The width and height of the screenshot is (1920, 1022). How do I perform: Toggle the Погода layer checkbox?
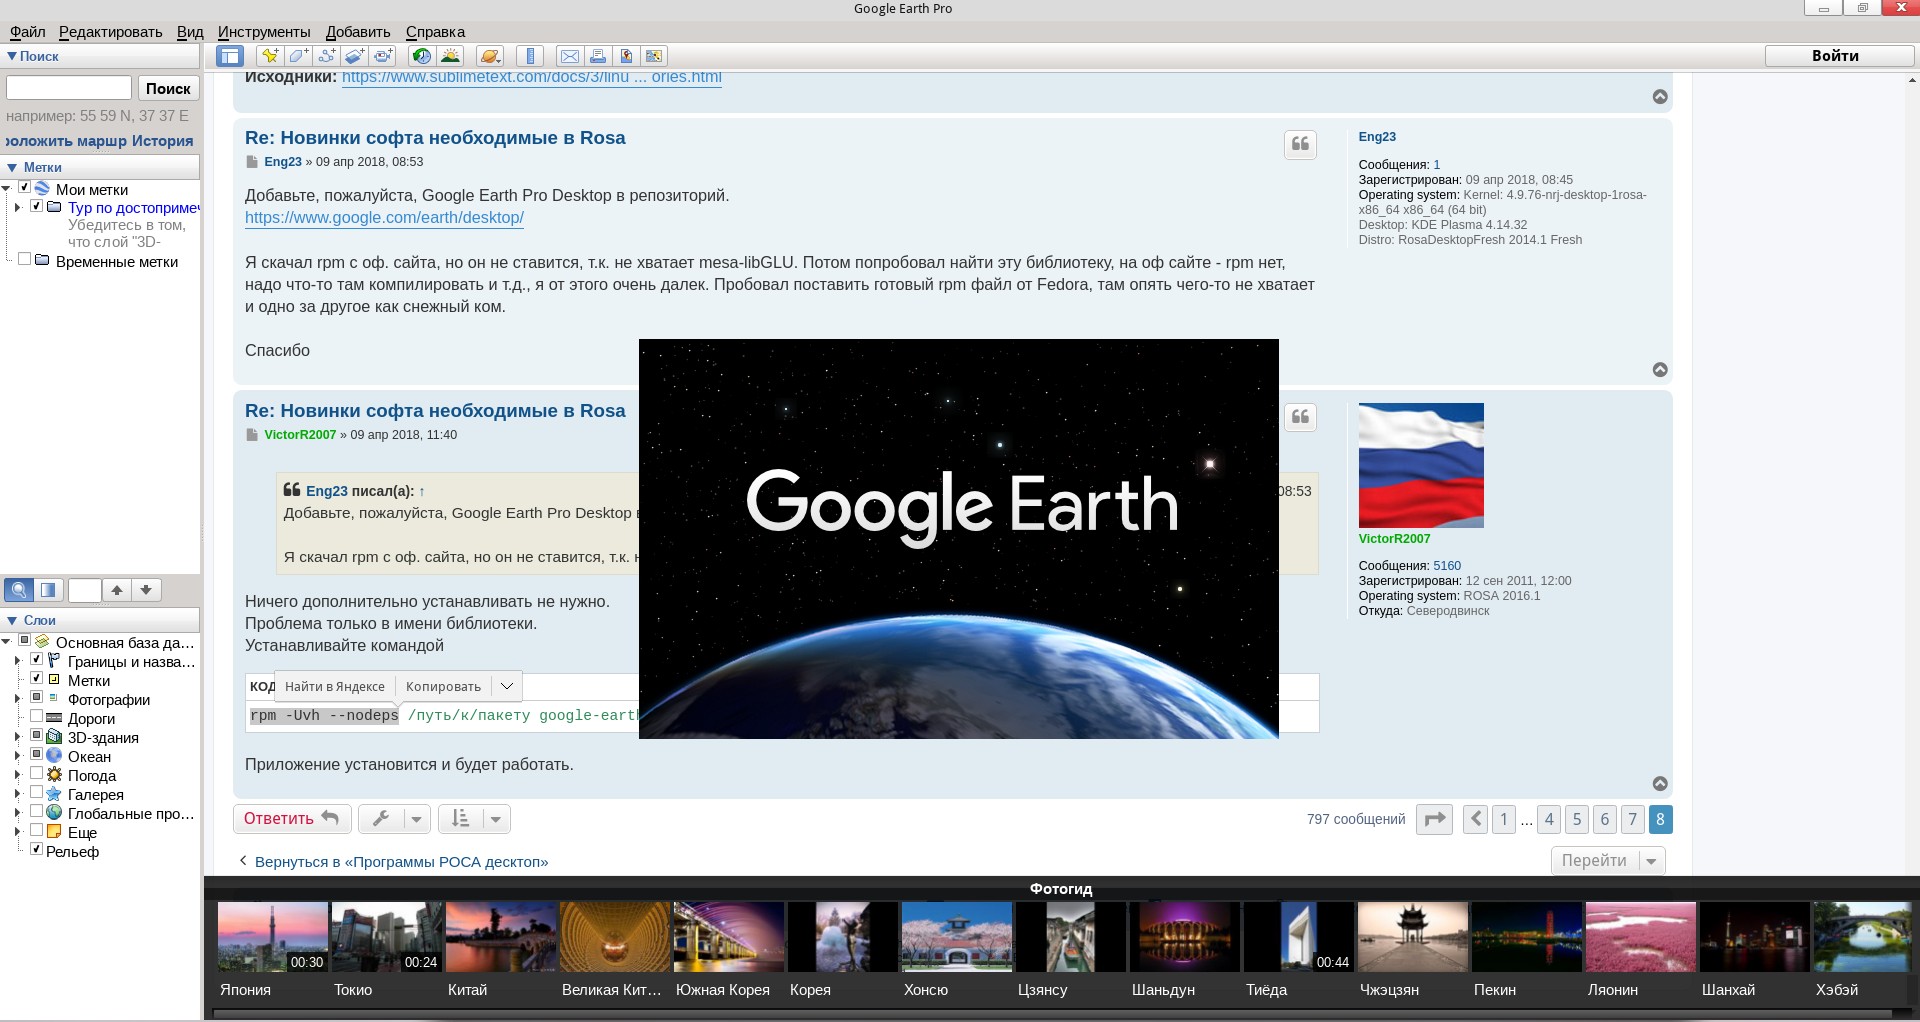(x=36, y=774)
